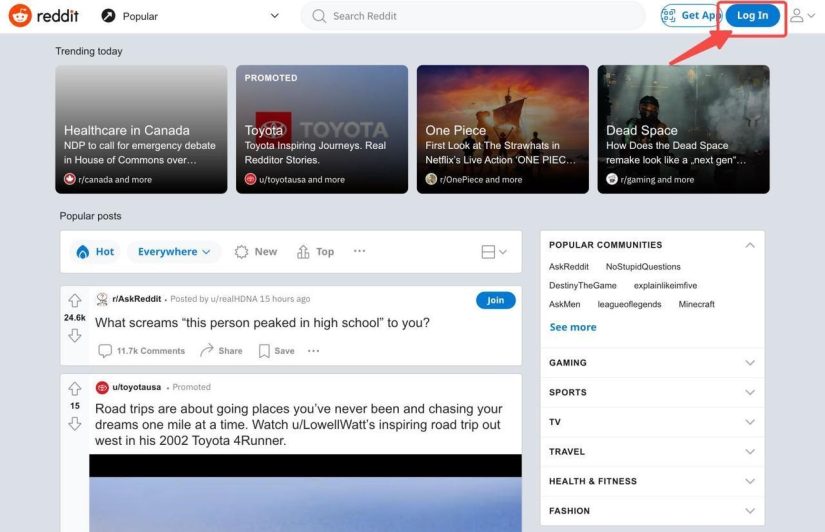The width and height of the screenshot is (825, 532).
Task: Share the AskReddit high school post
Action: tap(221, 351)
